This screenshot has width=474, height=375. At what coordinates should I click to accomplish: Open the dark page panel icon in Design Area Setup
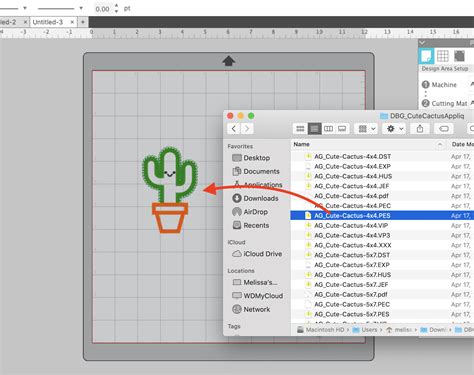click(x=459, y=56)
